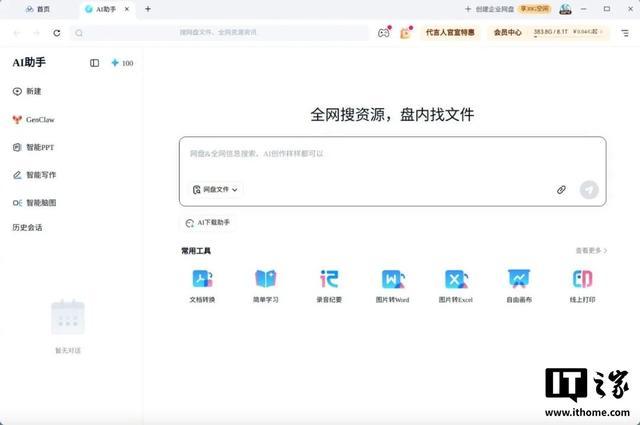The height and width of the screenshot is (425, 640).
Task: Open AI下载助手
Action: point(208,223)
